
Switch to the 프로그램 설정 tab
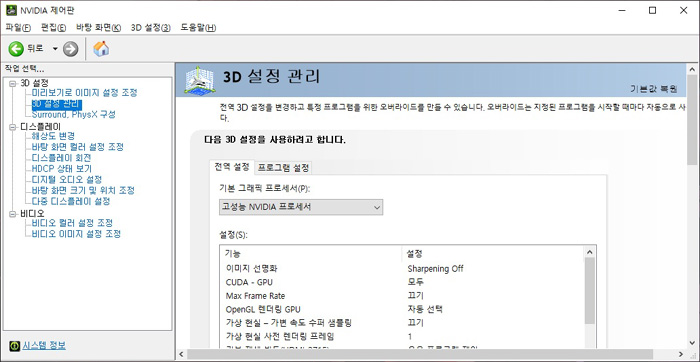tap(283, 168)
